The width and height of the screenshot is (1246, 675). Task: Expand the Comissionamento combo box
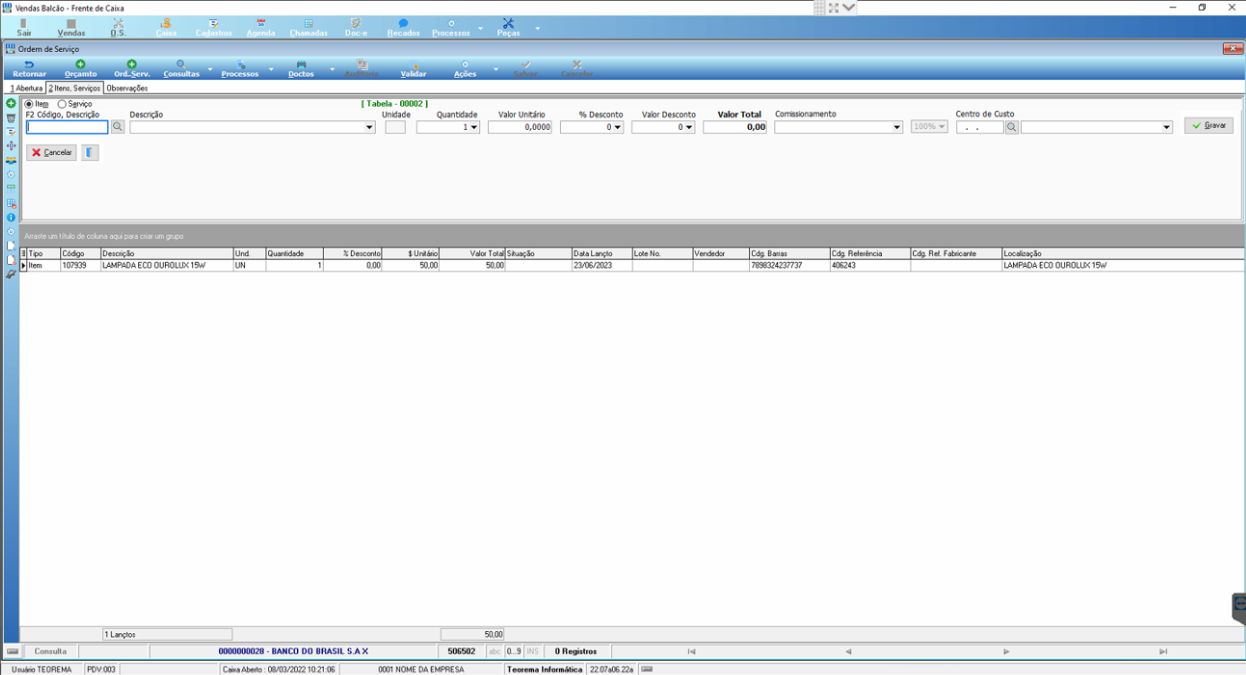coord(897,128)
